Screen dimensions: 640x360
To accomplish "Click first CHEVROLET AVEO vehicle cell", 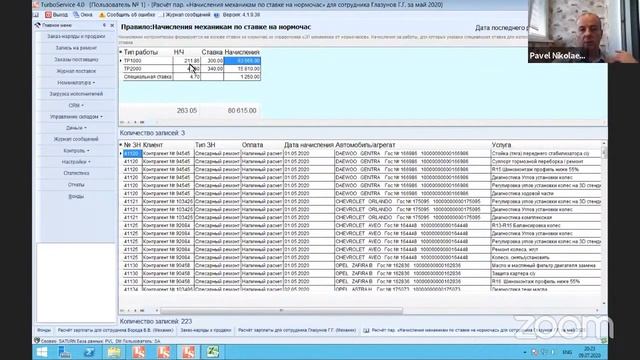I will click(x=412, y=226).
